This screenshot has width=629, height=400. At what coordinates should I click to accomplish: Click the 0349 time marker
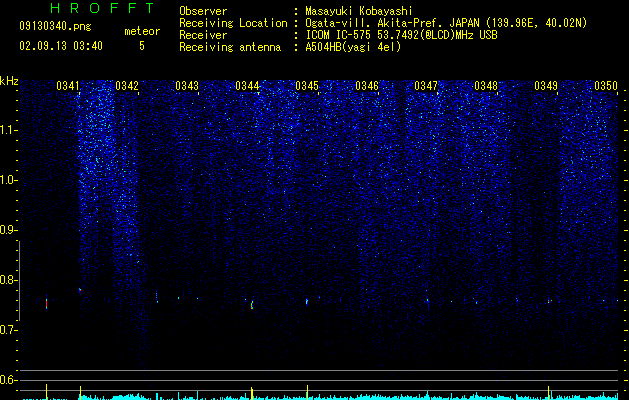(546, 86)
